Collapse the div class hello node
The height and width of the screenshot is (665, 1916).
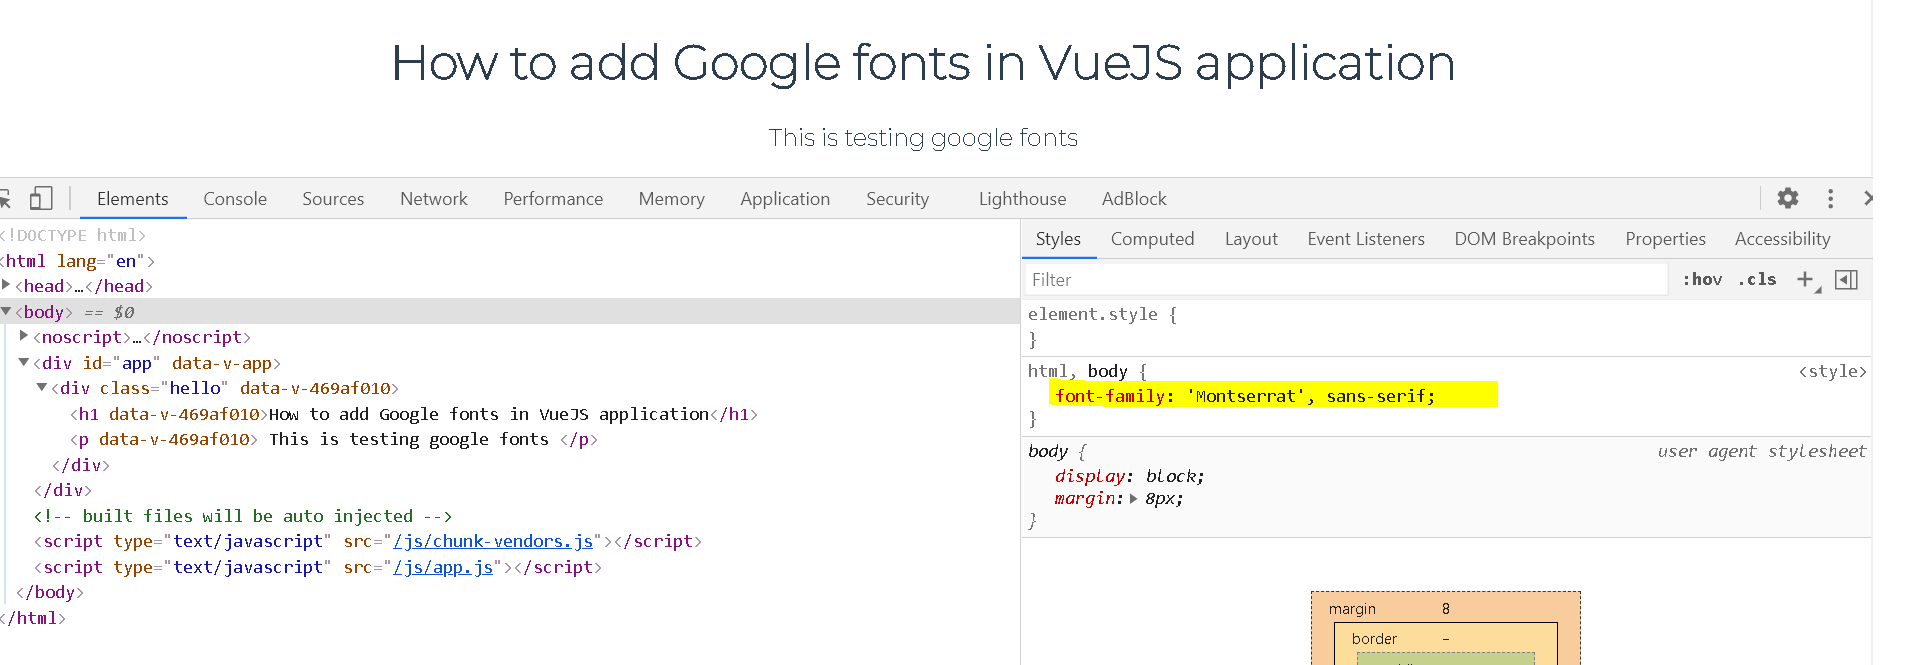tap(42, 387)
